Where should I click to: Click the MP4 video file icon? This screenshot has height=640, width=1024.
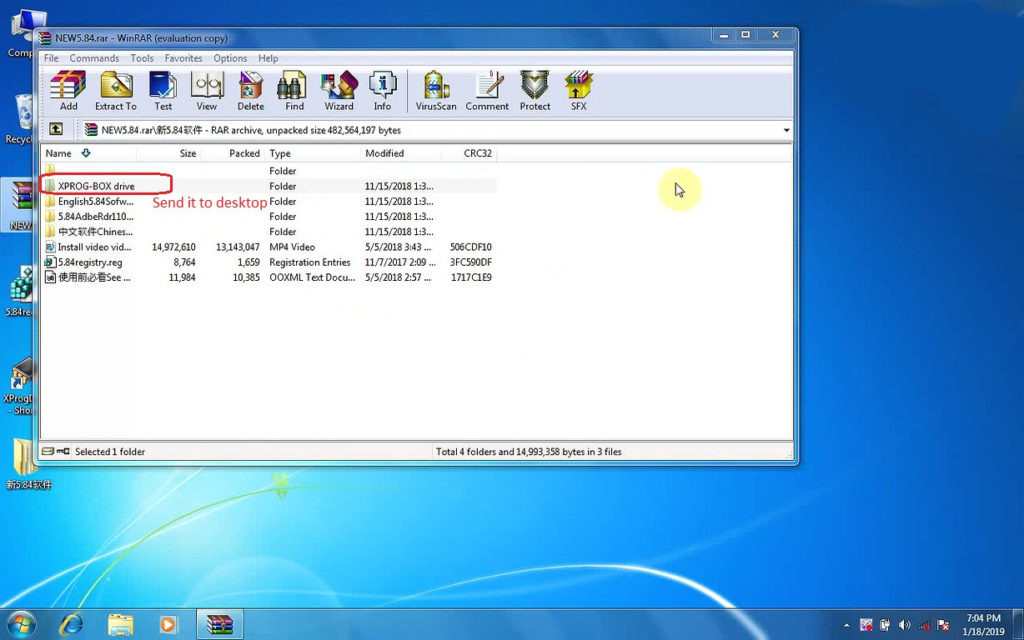(x=50, y=247)
